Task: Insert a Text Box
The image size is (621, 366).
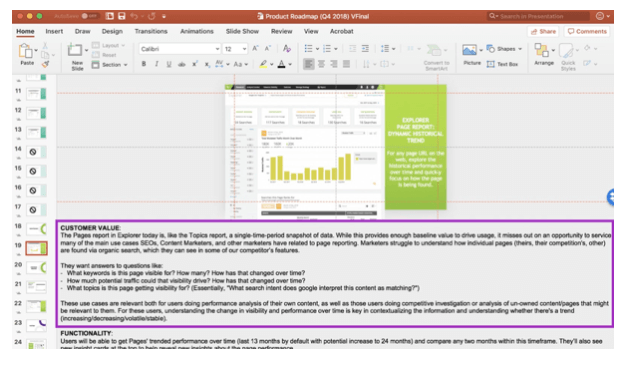Action: [502, 64]
